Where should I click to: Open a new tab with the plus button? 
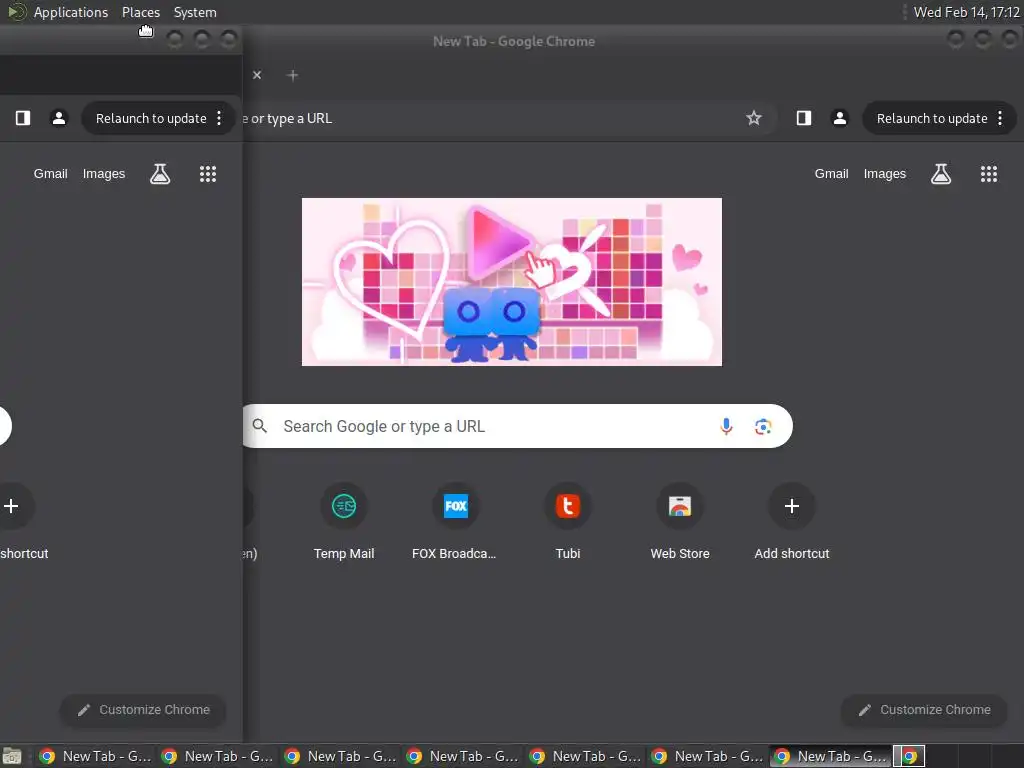[x=293, y=75]
